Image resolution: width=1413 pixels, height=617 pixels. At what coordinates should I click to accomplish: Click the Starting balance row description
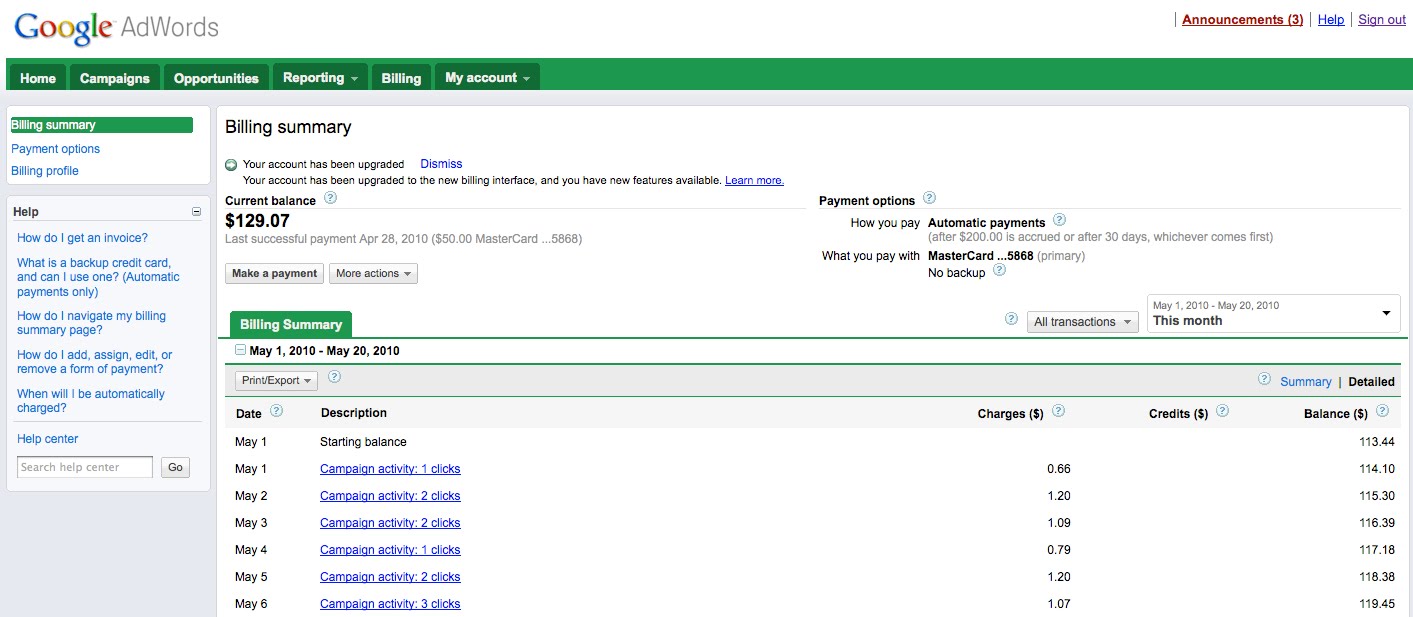pos(363,442)
